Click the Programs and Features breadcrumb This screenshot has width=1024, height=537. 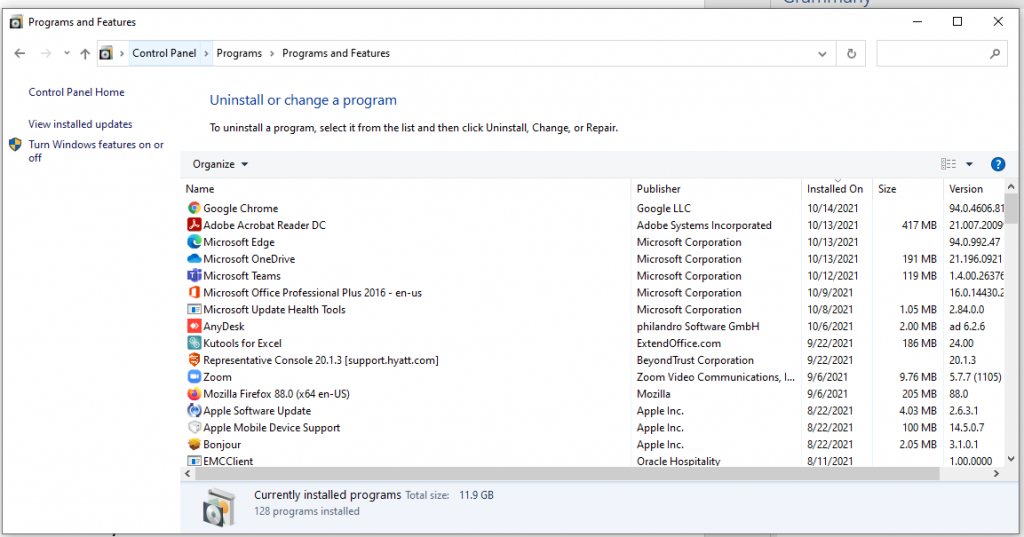pos(336,54)
